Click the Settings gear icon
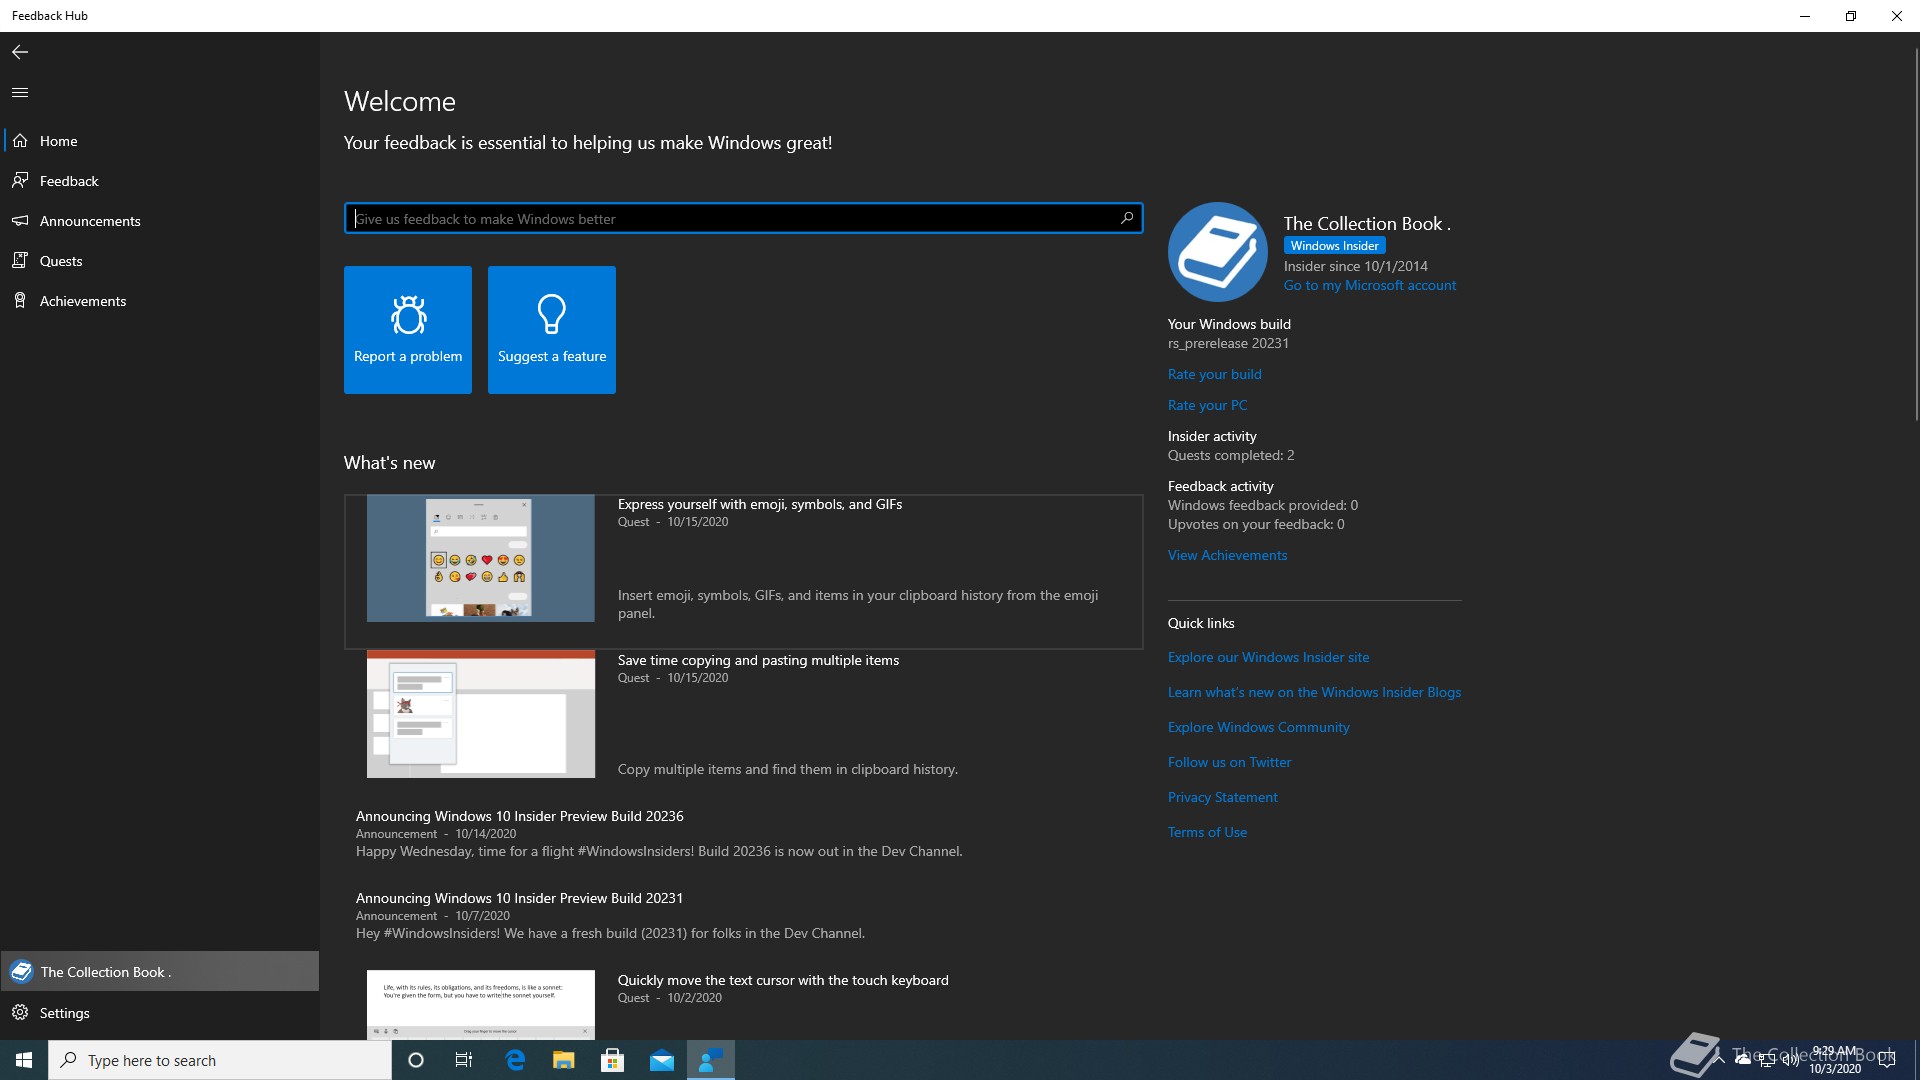The height and width of the screenshot is (1080, 1920). (20, 1013)
